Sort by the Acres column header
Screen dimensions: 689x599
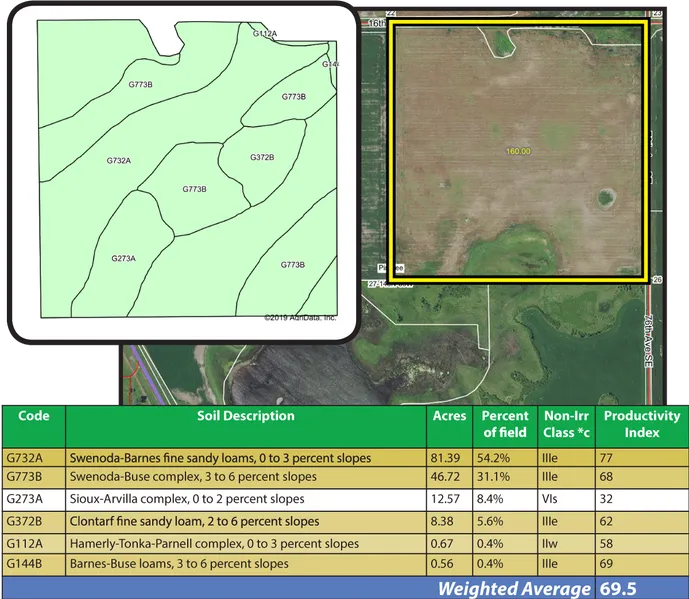pyautogui.click(x=449, y=416)
